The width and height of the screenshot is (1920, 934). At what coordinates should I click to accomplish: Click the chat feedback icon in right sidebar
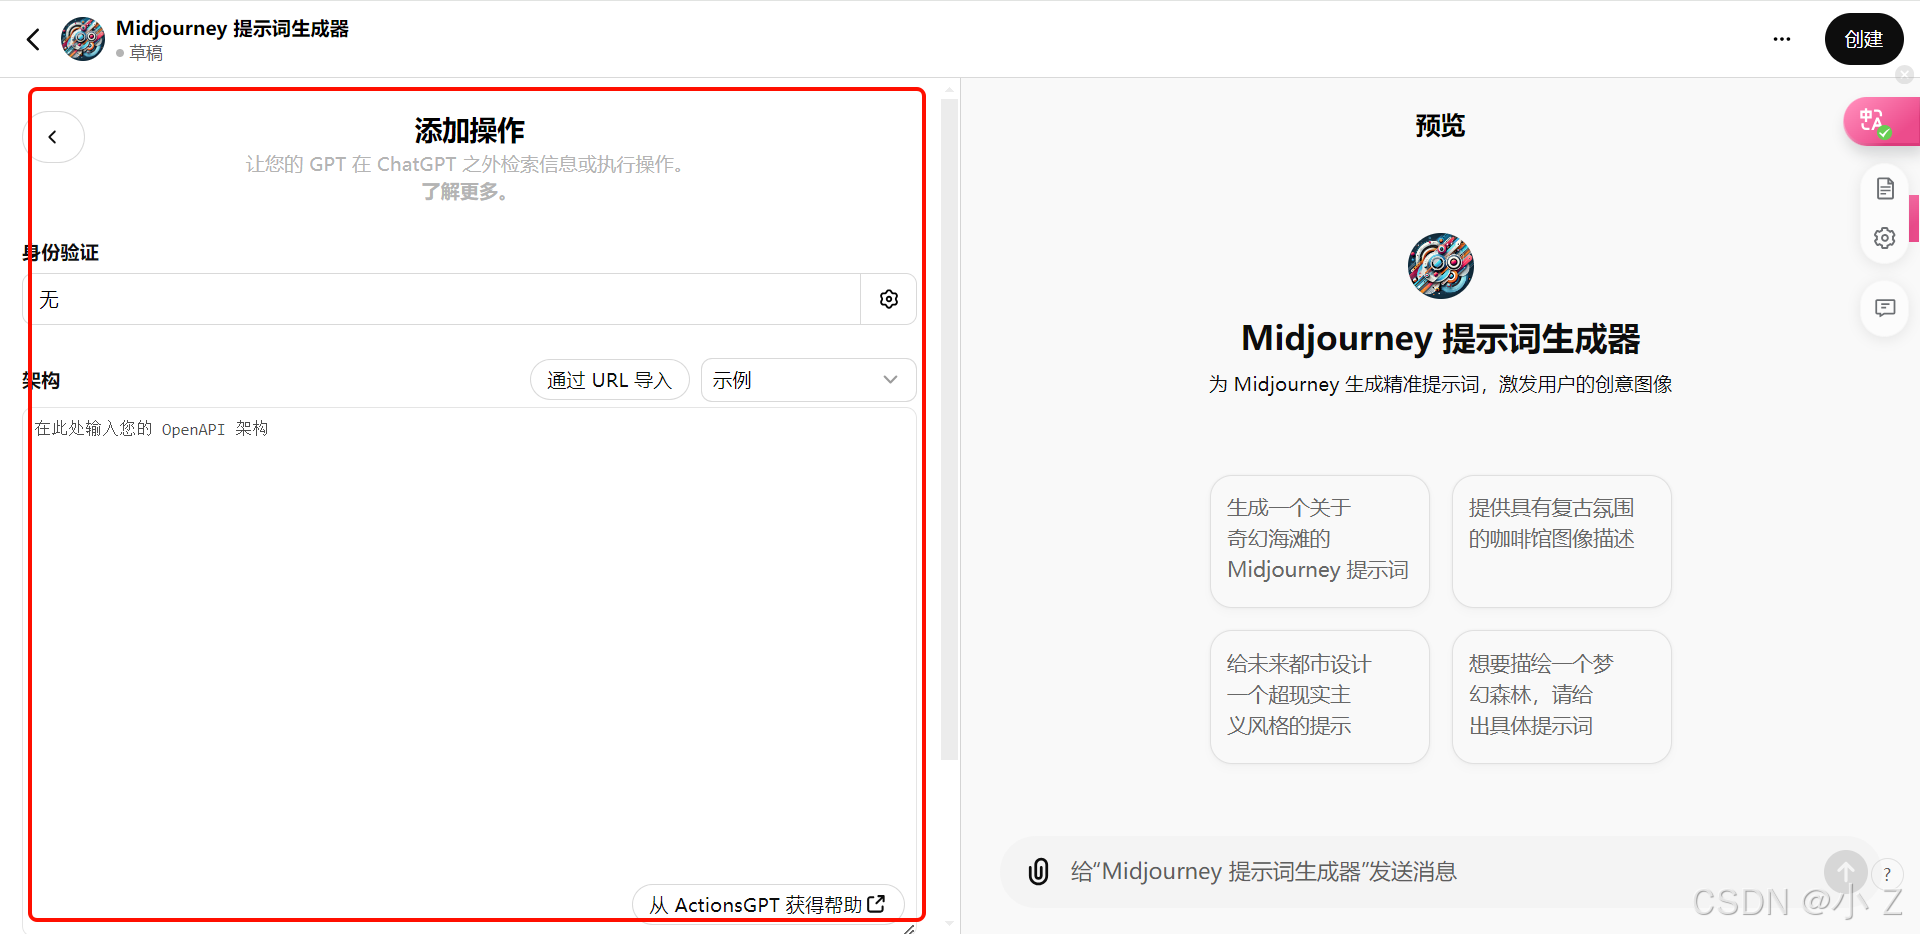1885,308
